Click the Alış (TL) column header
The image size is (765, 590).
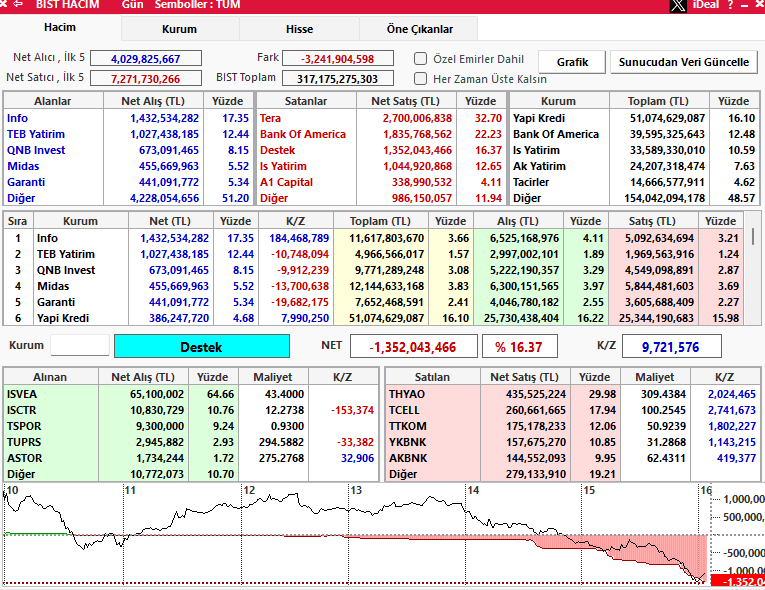518,221
